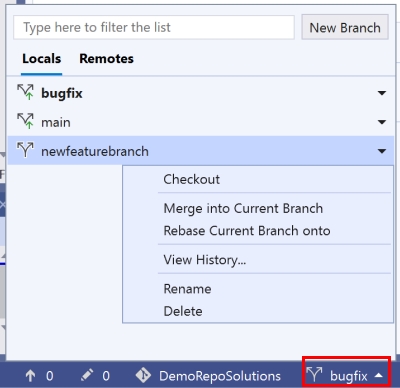Click the pending changes pencil icon
Image resolution: width=400 pixels, height=388 pixels.
[87, 375]
